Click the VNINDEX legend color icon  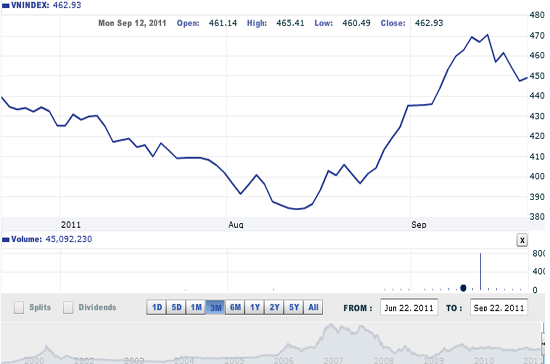[x=6, y=6]
